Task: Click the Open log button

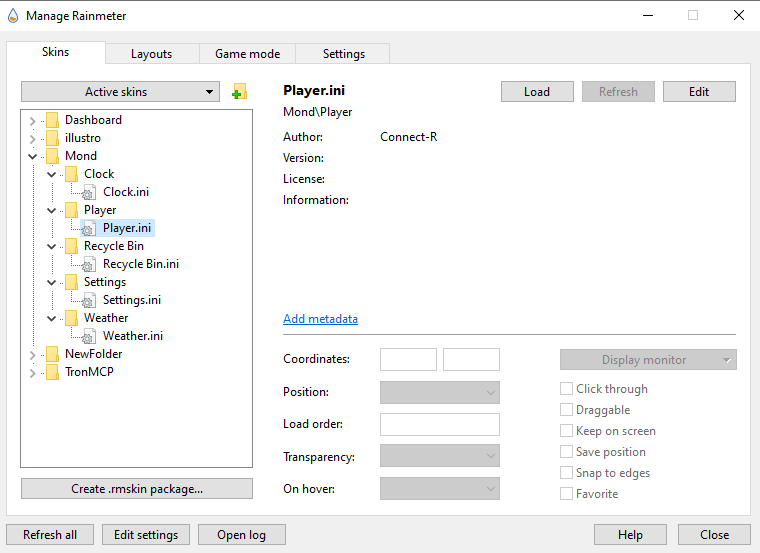Action: pos(241,535)
